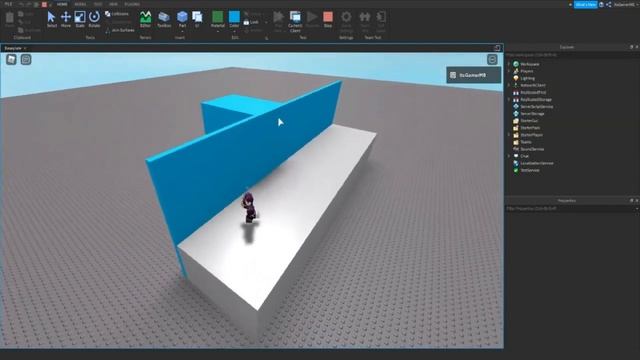Screen dimensions: 640x360
Task: Click the Properties filter search field
Action: tap(571, 209)
